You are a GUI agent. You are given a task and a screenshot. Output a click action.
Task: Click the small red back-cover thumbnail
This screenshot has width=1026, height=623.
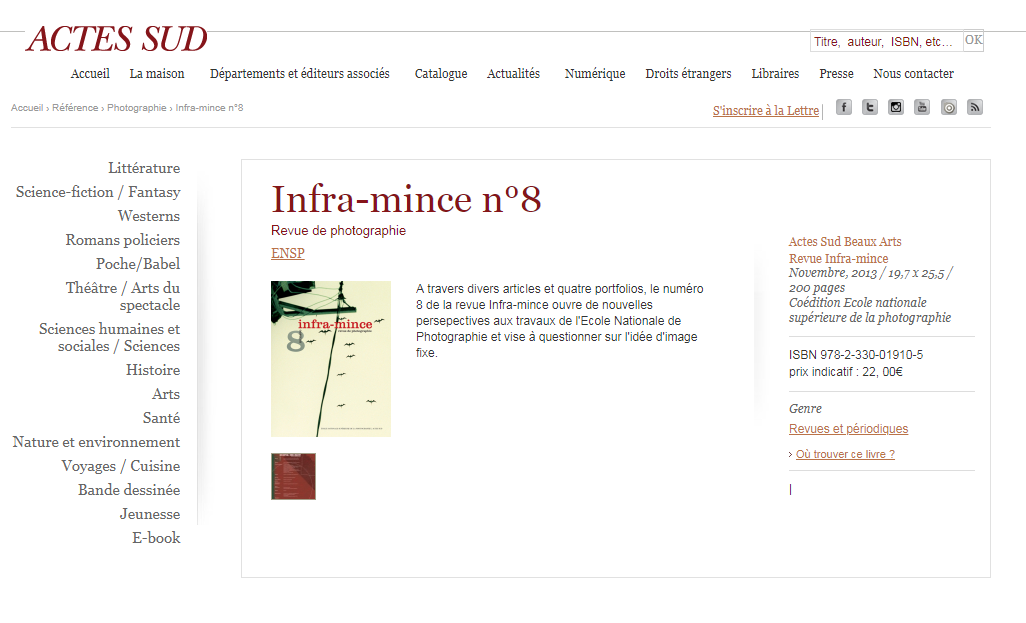tap(294, 476)
